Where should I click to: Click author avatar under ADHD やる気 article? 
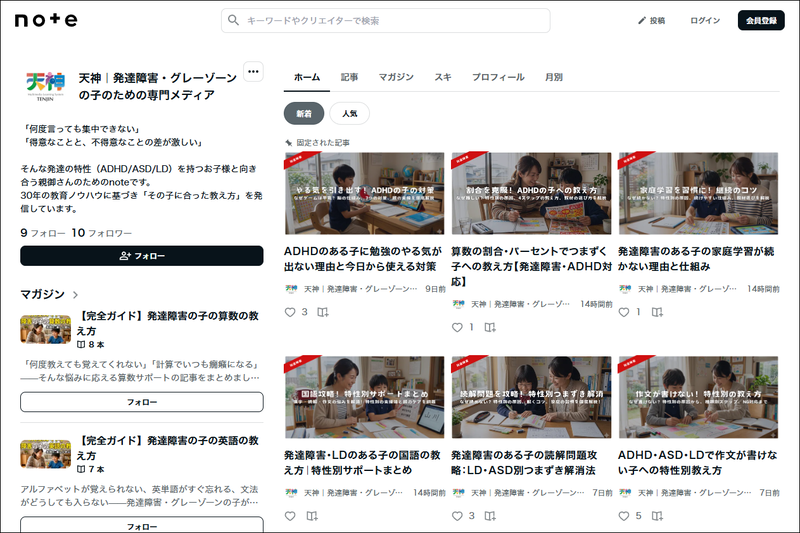point(291,289)
